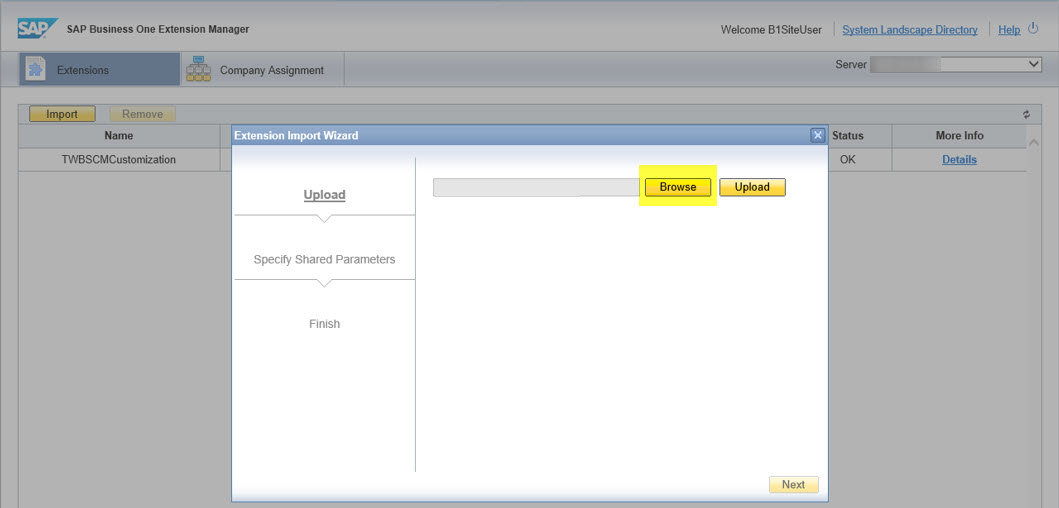
Task: Open the Details link for TWBSCMCustomization
Action: [x=959, y=159]
